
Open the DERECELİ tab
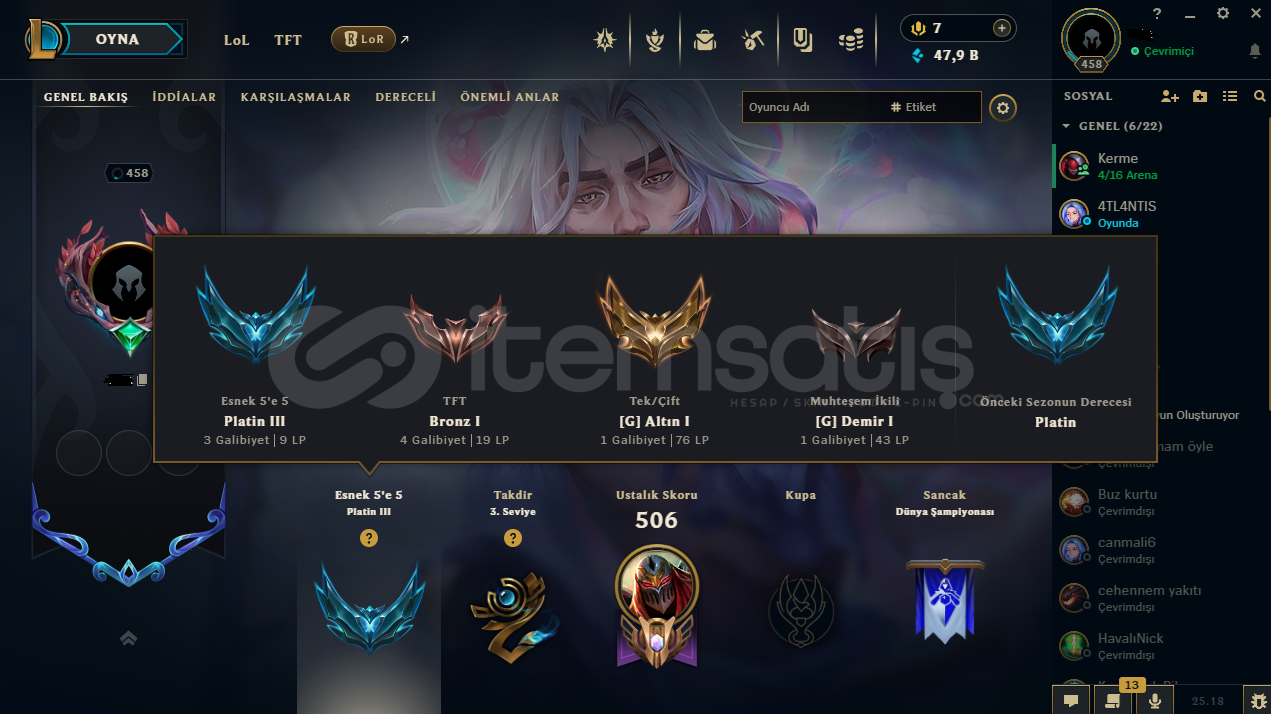click(406, 97)
